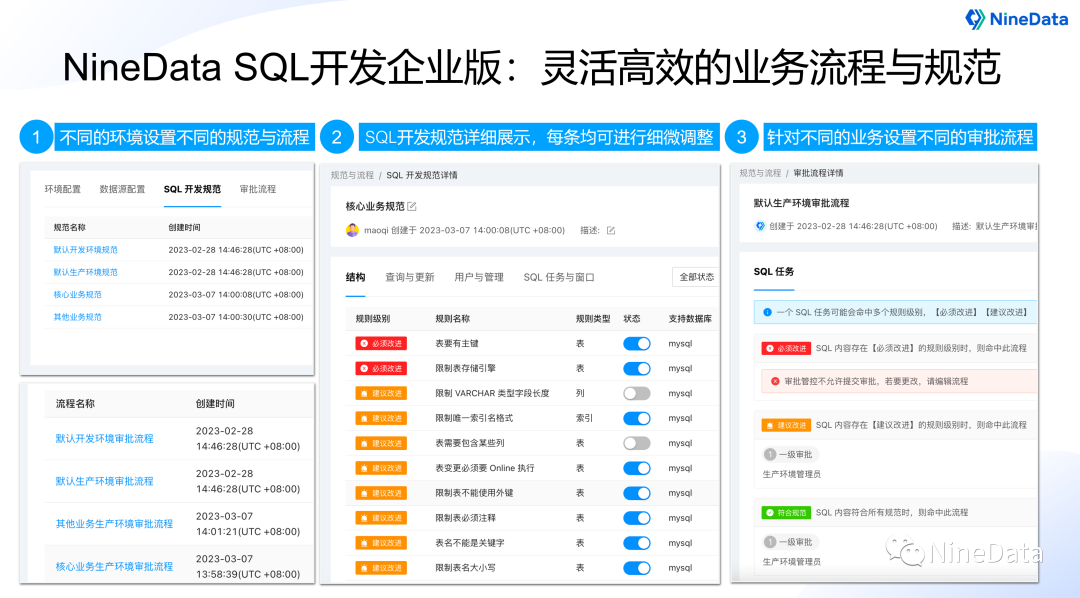Open 其他业务生产环境审批流程 link

[114, 524]
